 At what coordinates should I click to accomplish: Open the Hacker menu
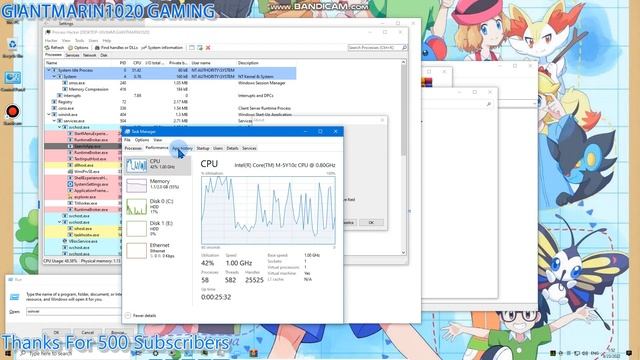[51, 41]
